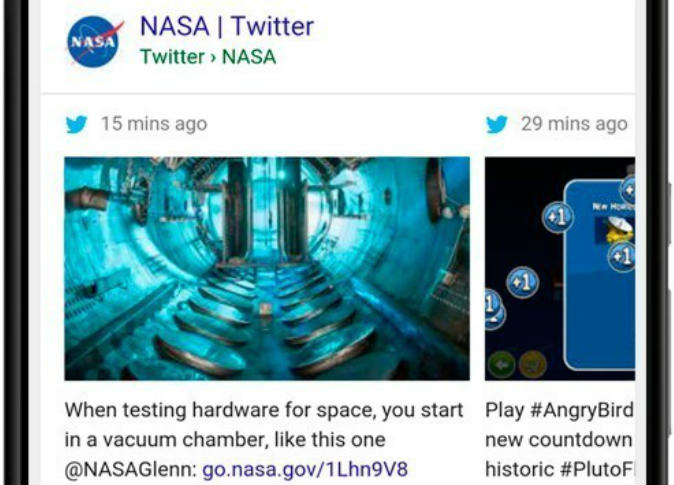This screenshot has width=674, height=485.
Task: Open the vacuum chamber tweet image
Action: tap(267, 268)
